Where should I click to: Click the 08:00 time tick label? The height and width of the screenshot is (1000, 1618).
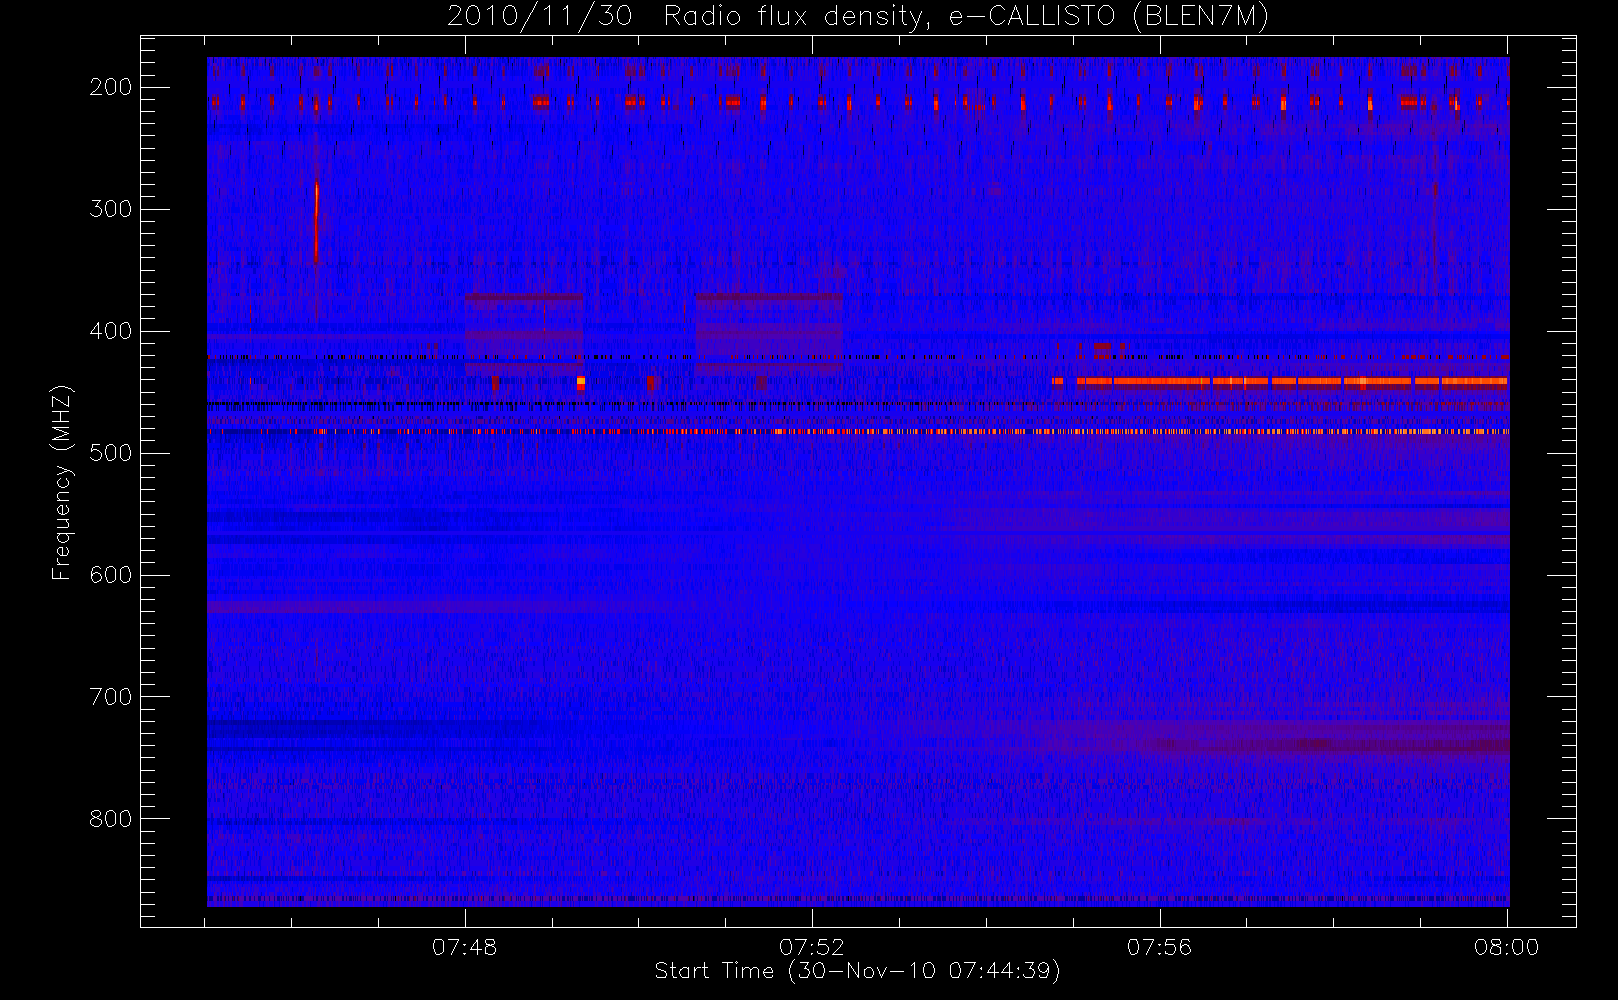1507,946
